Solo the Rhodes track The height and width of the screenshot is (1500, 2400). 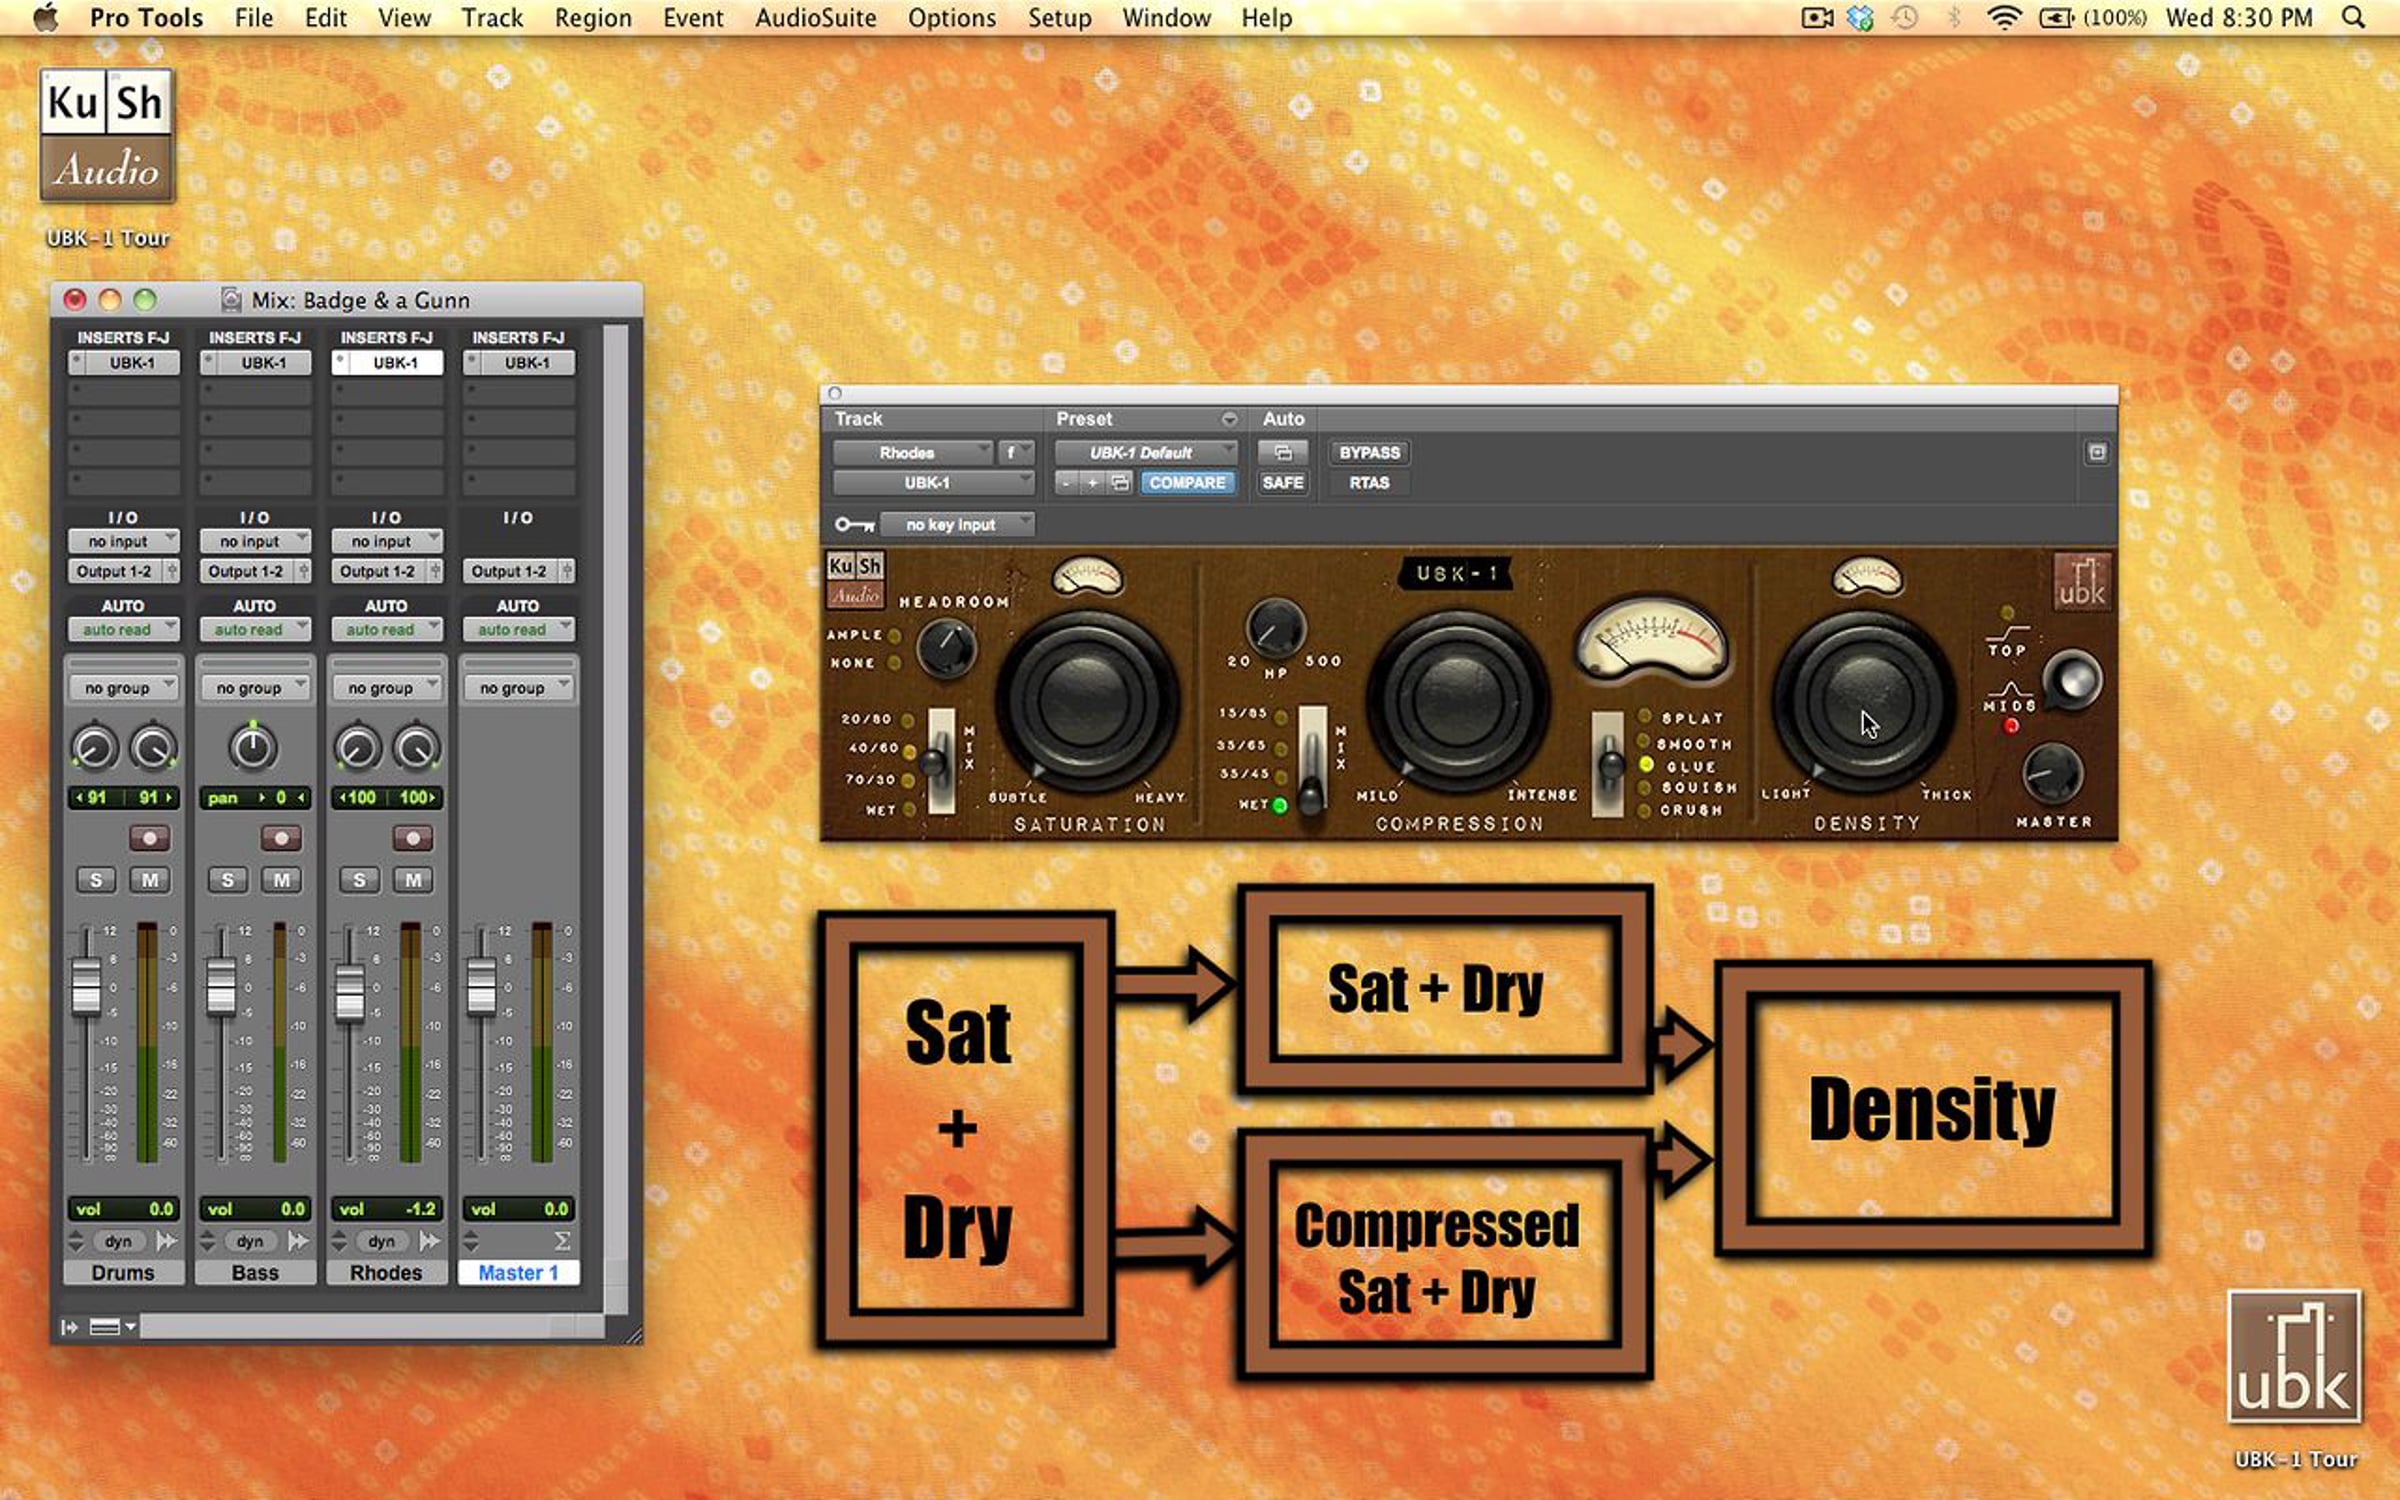(359, 880)
